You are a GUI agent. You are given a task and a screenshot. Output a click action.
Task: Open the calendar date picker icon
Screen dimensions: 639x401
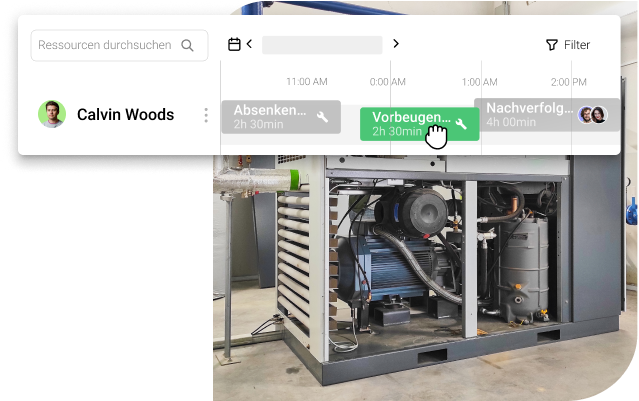[x=234, y=44]
